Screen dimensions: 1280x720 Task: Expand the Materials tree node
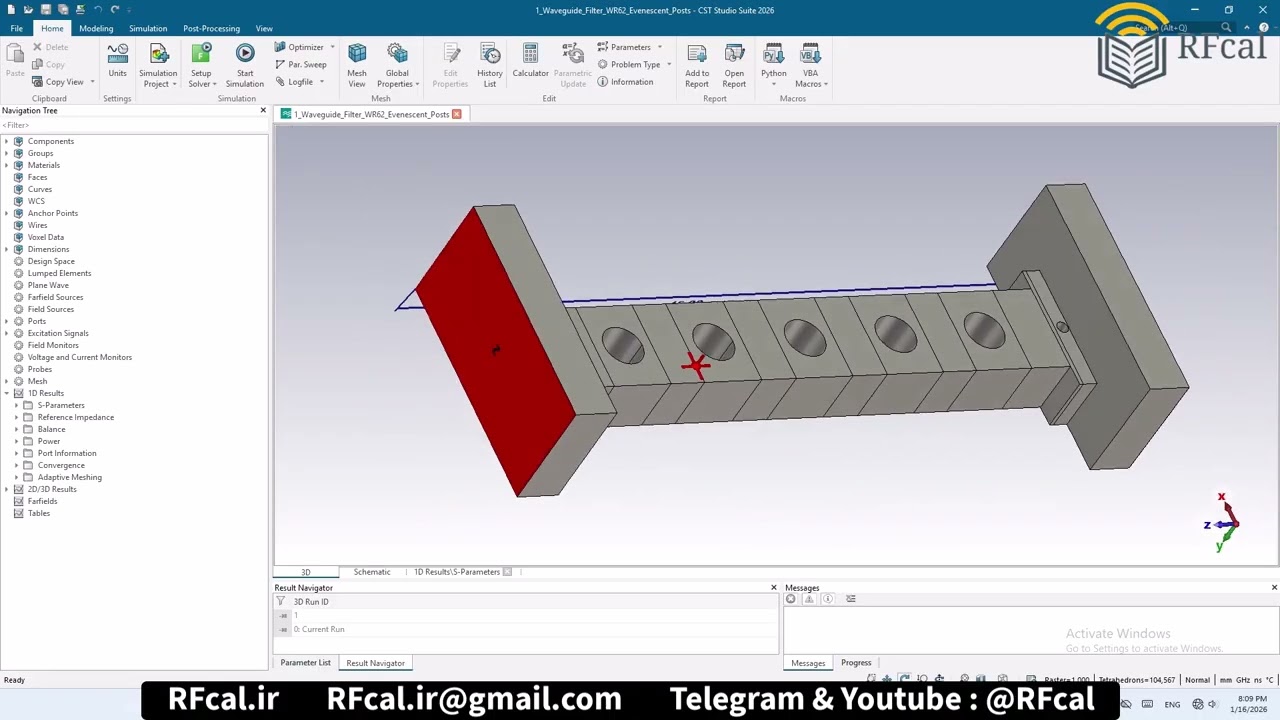pyautogui.click(x=7, y=165)
